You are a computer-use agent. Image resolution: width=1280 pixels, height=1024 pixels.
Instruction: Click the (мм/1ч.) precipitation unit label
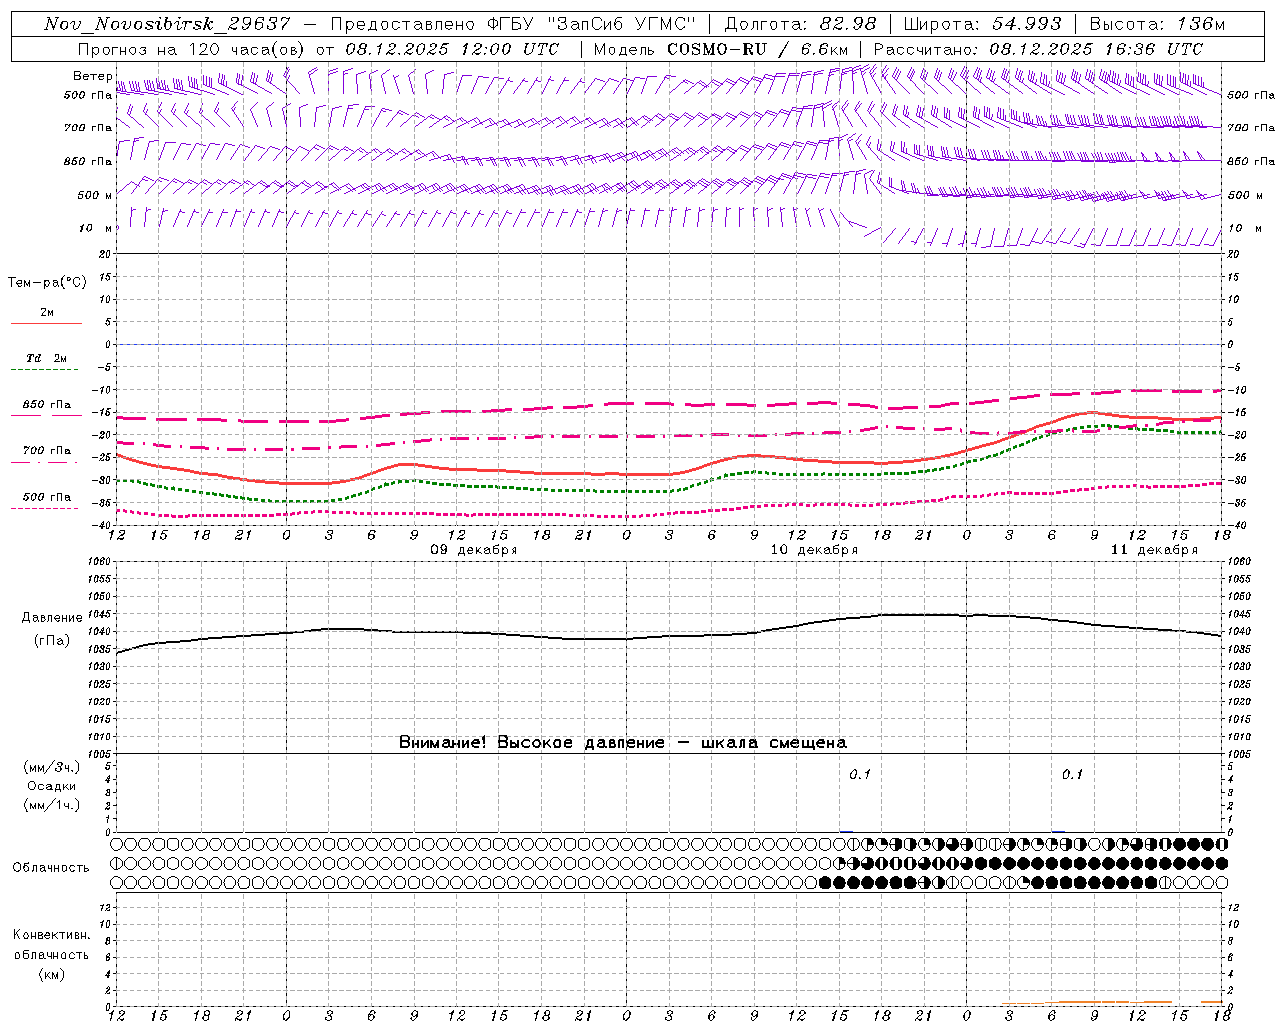point(52,805)
